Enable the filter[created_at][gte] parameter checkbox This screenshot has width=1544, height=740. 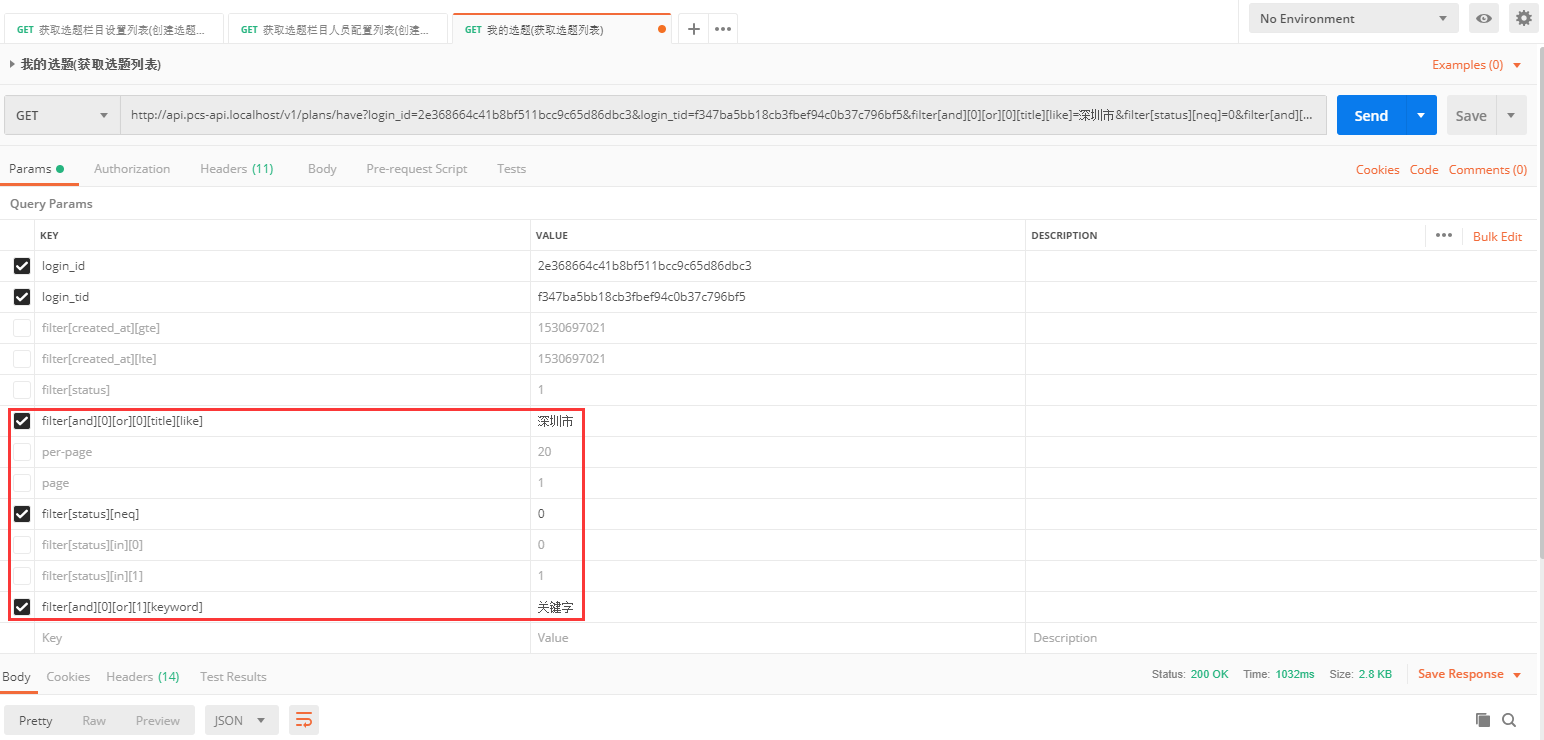(x=22, y=328)
